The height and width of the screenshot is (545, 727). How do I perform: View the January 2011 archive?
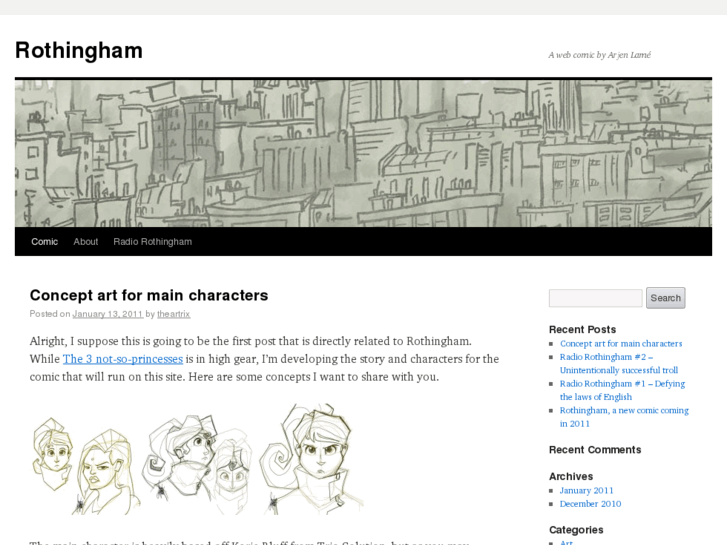pyautogui.click(x=587, y=490)
